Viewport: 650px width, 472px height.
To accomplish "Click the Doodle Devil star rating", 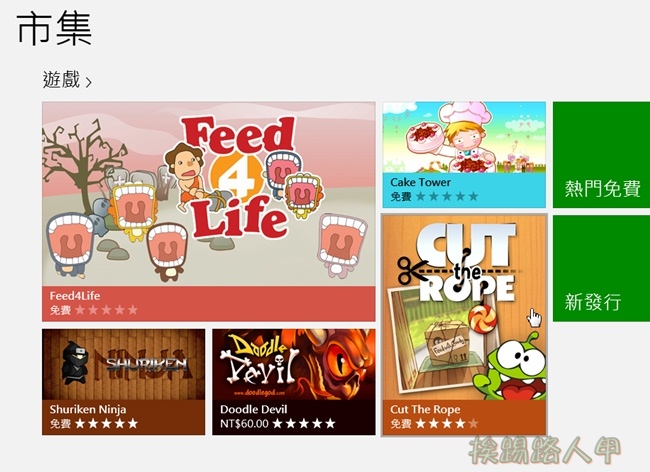I will [x=304, y=424].
